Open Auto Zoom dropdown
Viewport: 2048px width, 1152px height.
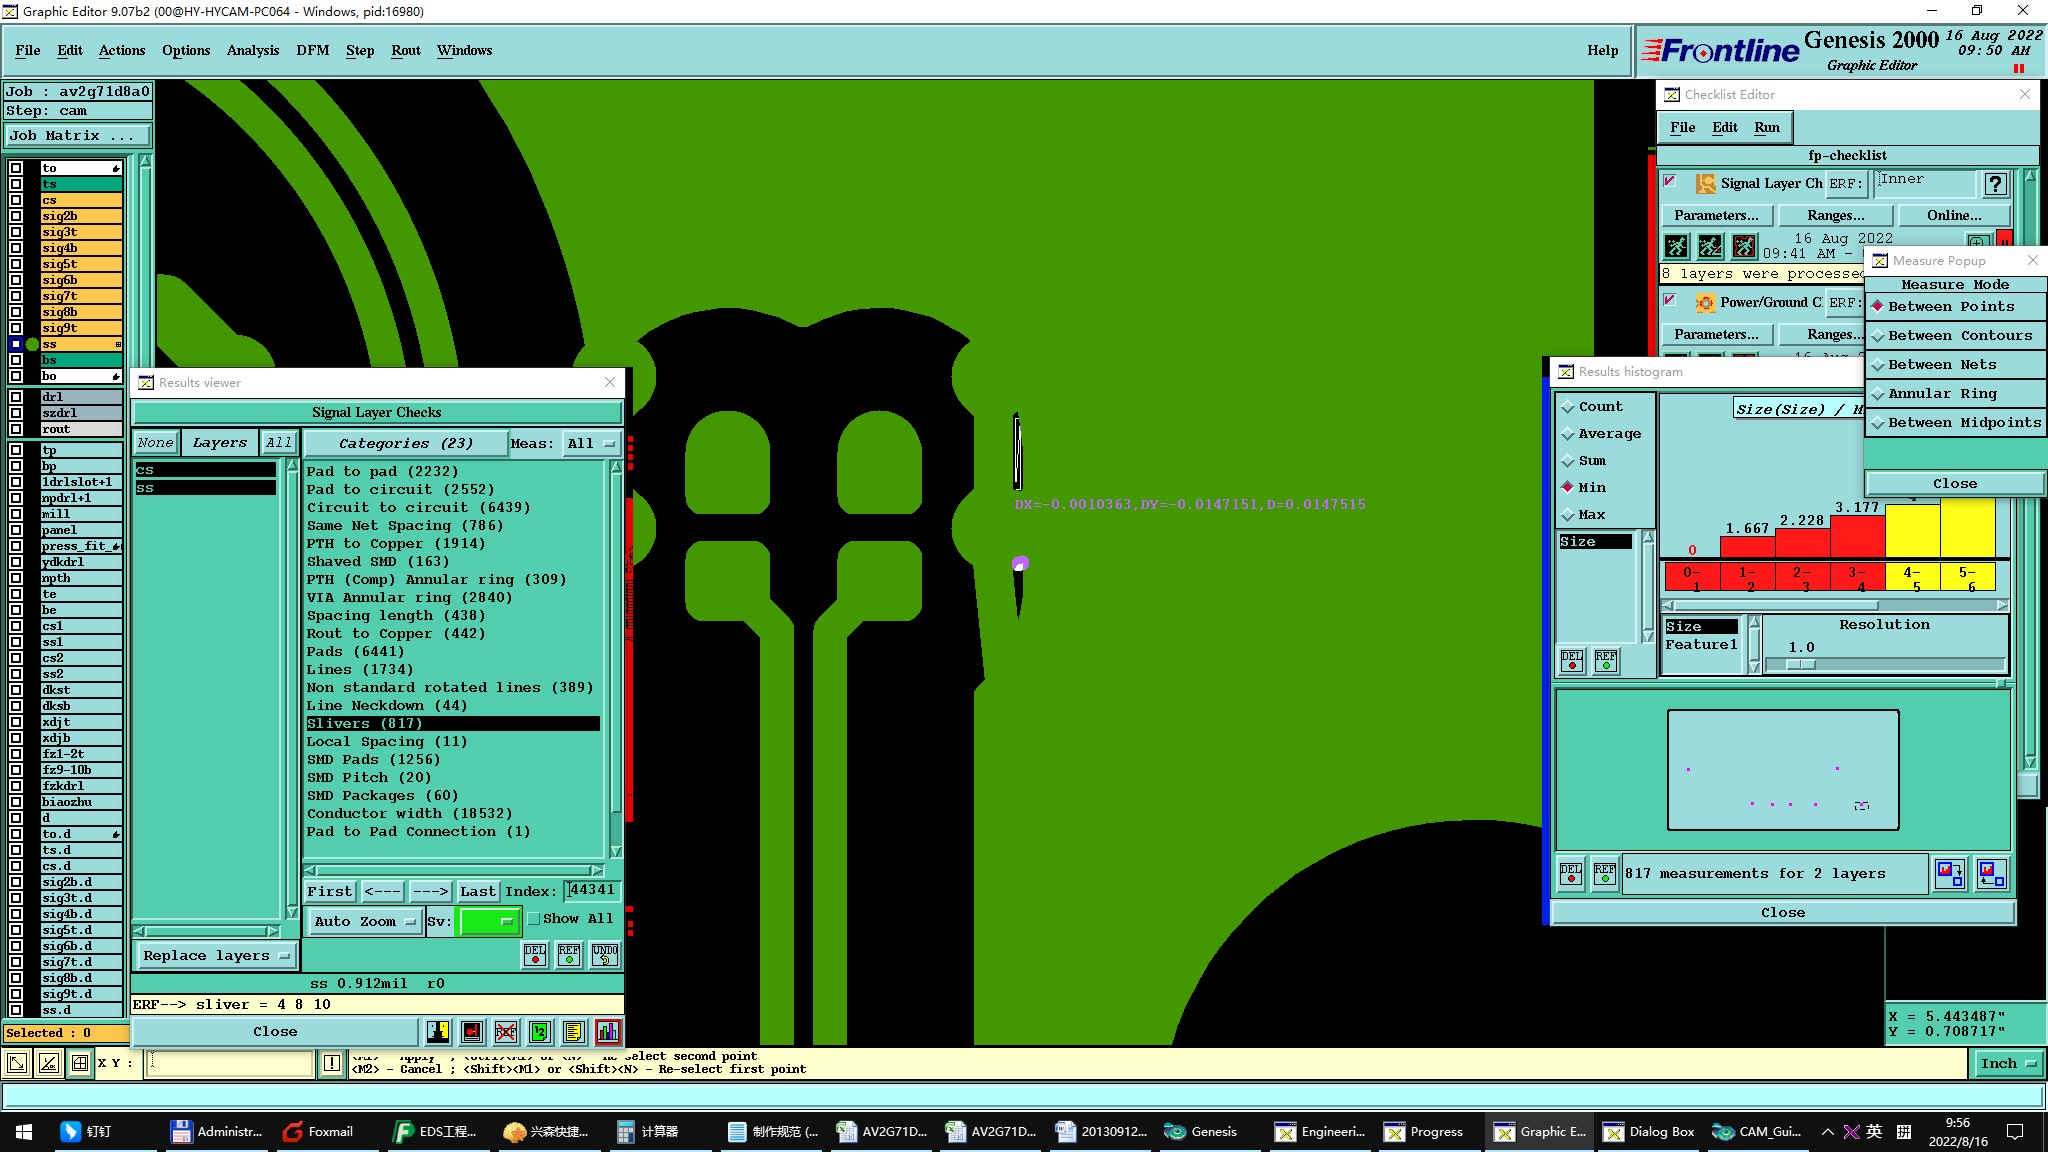pos(364,922)
